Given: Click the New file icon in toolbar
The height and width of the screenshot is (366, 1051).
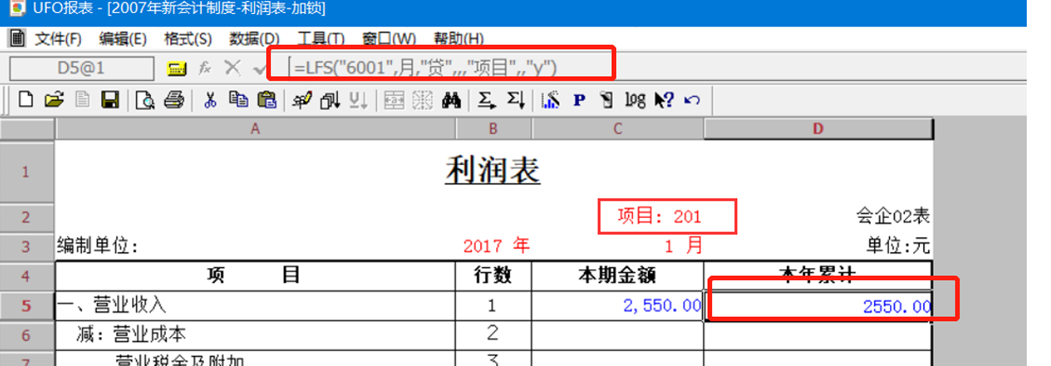Looking at the screenshot, I should (25, 101).
